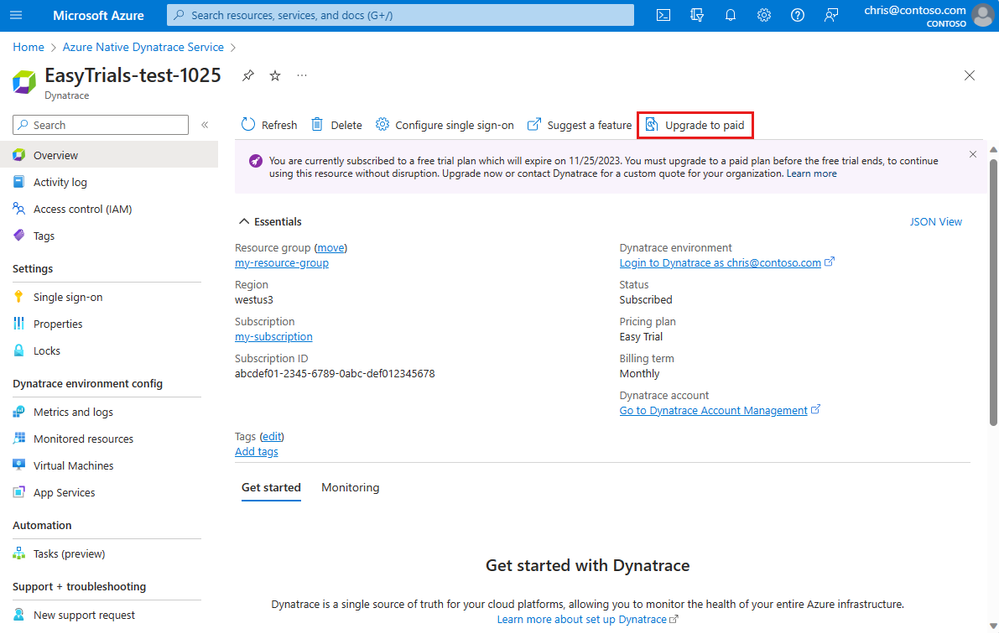
Task: Open my-resource-group link
Action: tap(282, 263)
